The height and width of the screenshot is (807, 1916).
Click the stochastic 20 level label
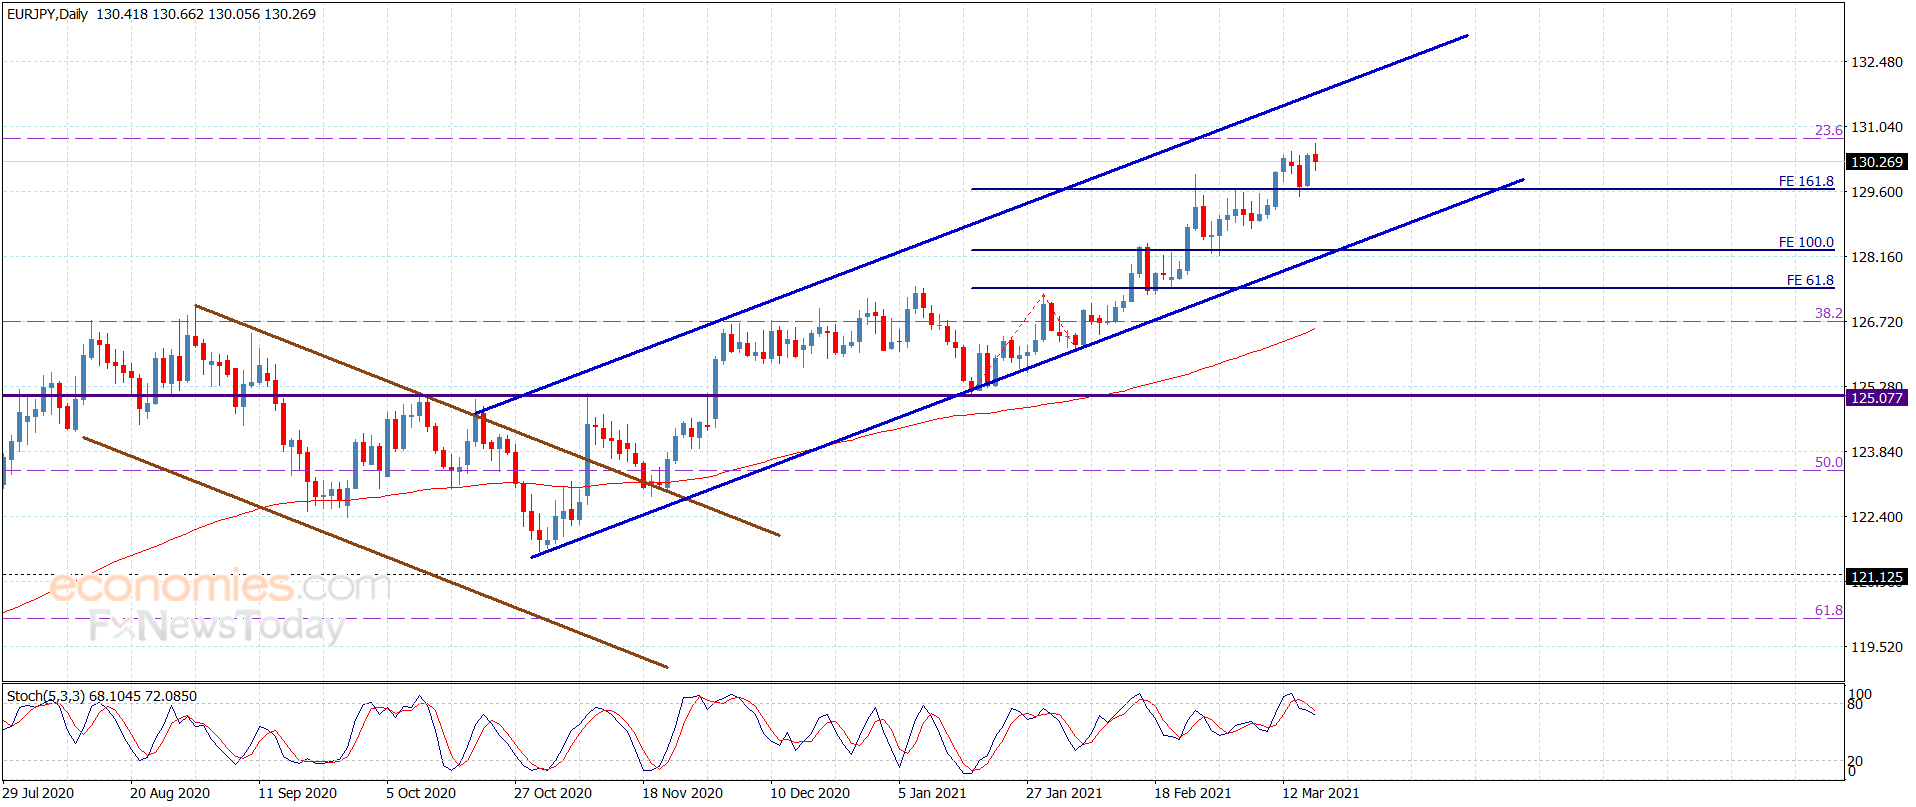tap(1855, 762)
